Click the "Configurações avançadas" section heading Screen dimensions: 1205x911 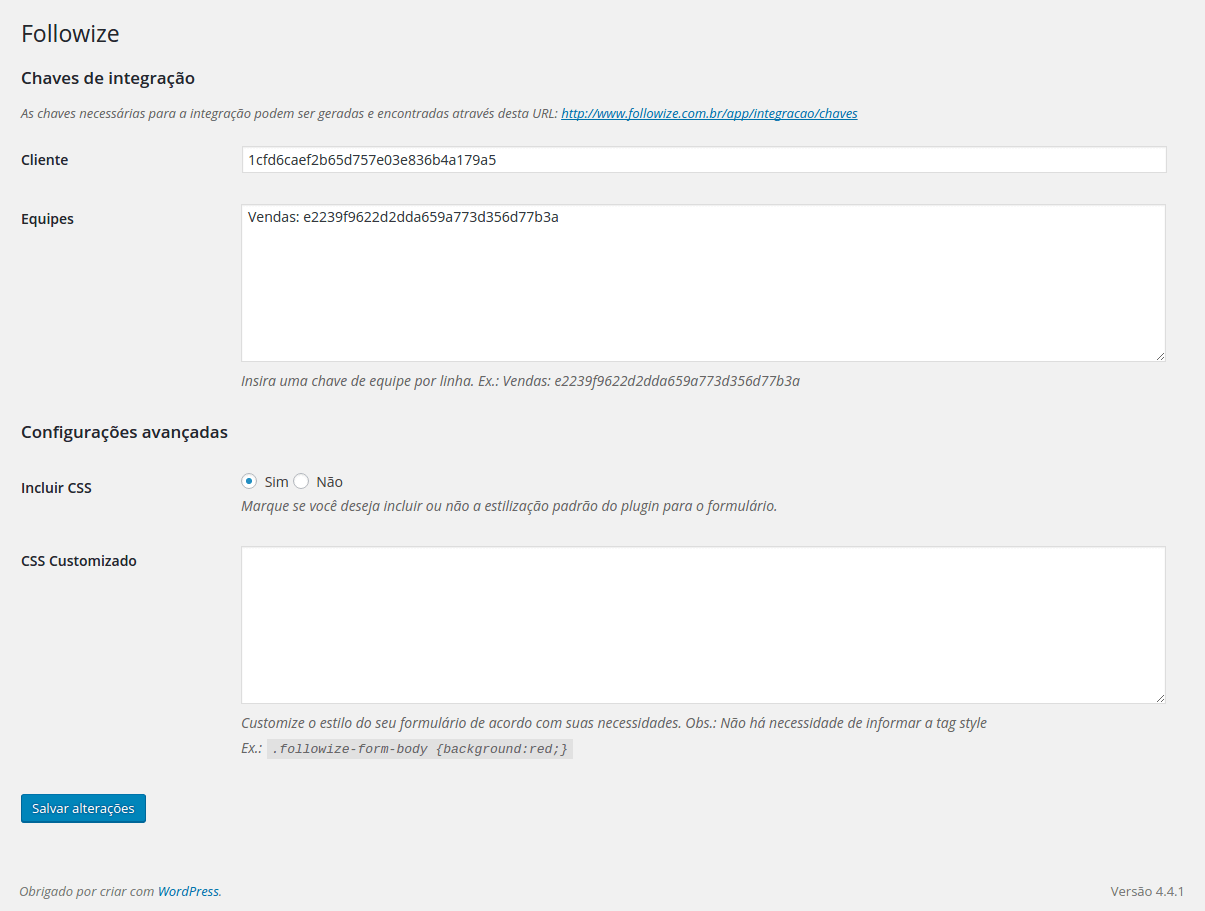tap(124, 433)
